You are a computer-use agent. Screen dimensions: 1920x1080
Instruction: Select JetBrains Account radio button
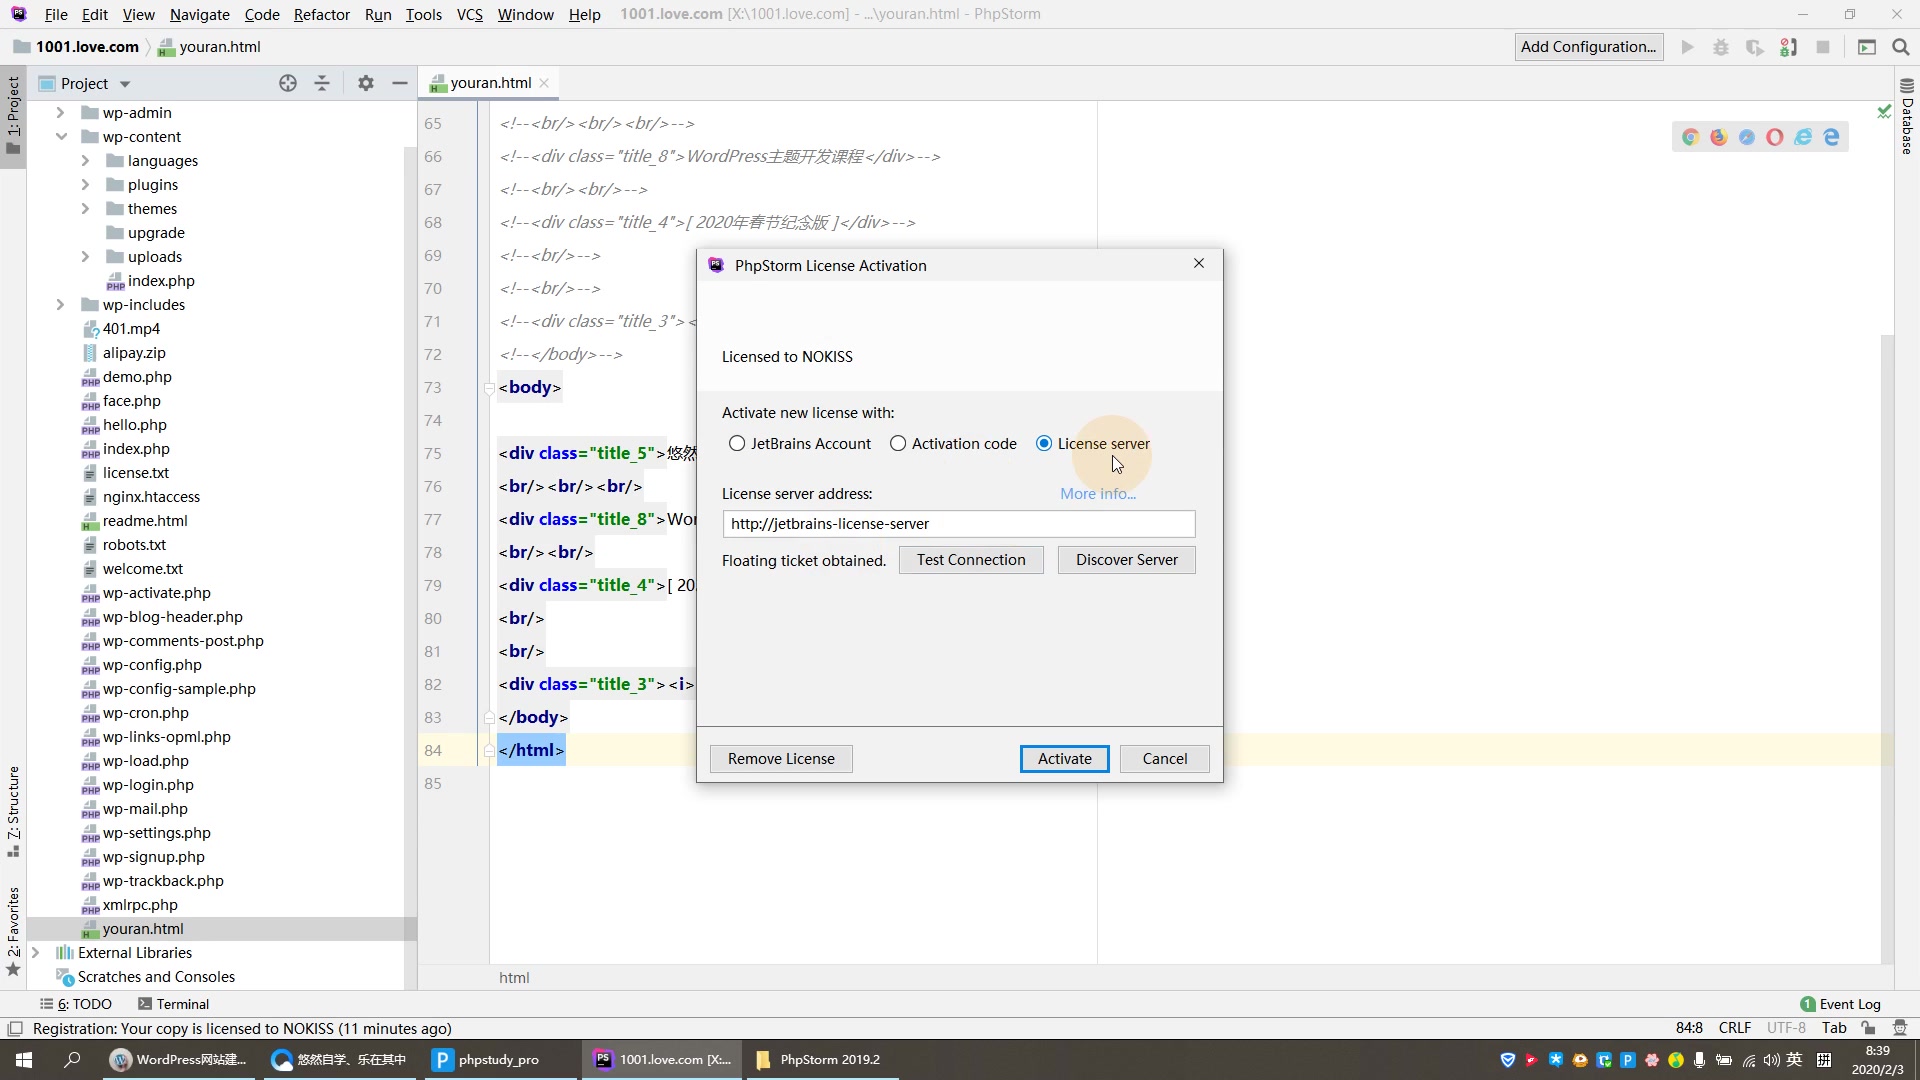click(x=737, y=444)
